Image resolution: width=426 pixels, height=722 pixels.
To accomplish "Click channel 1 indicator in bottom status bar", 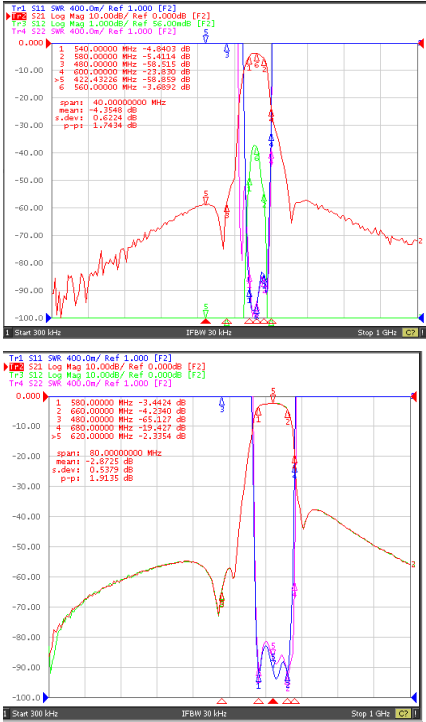I will click(7, 713).
